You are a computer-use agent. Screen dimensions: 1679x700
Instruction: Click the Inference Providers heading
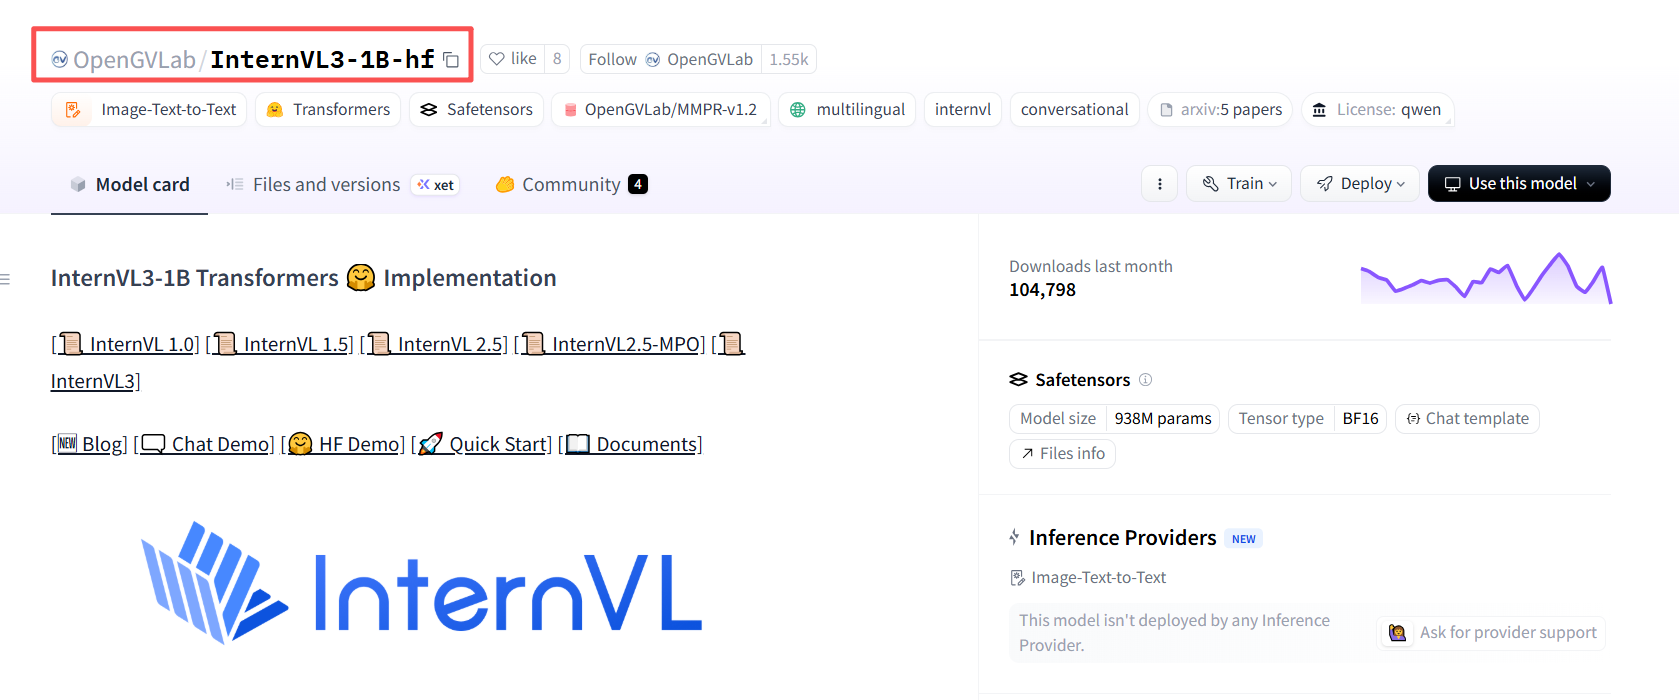pos(1122,538)
